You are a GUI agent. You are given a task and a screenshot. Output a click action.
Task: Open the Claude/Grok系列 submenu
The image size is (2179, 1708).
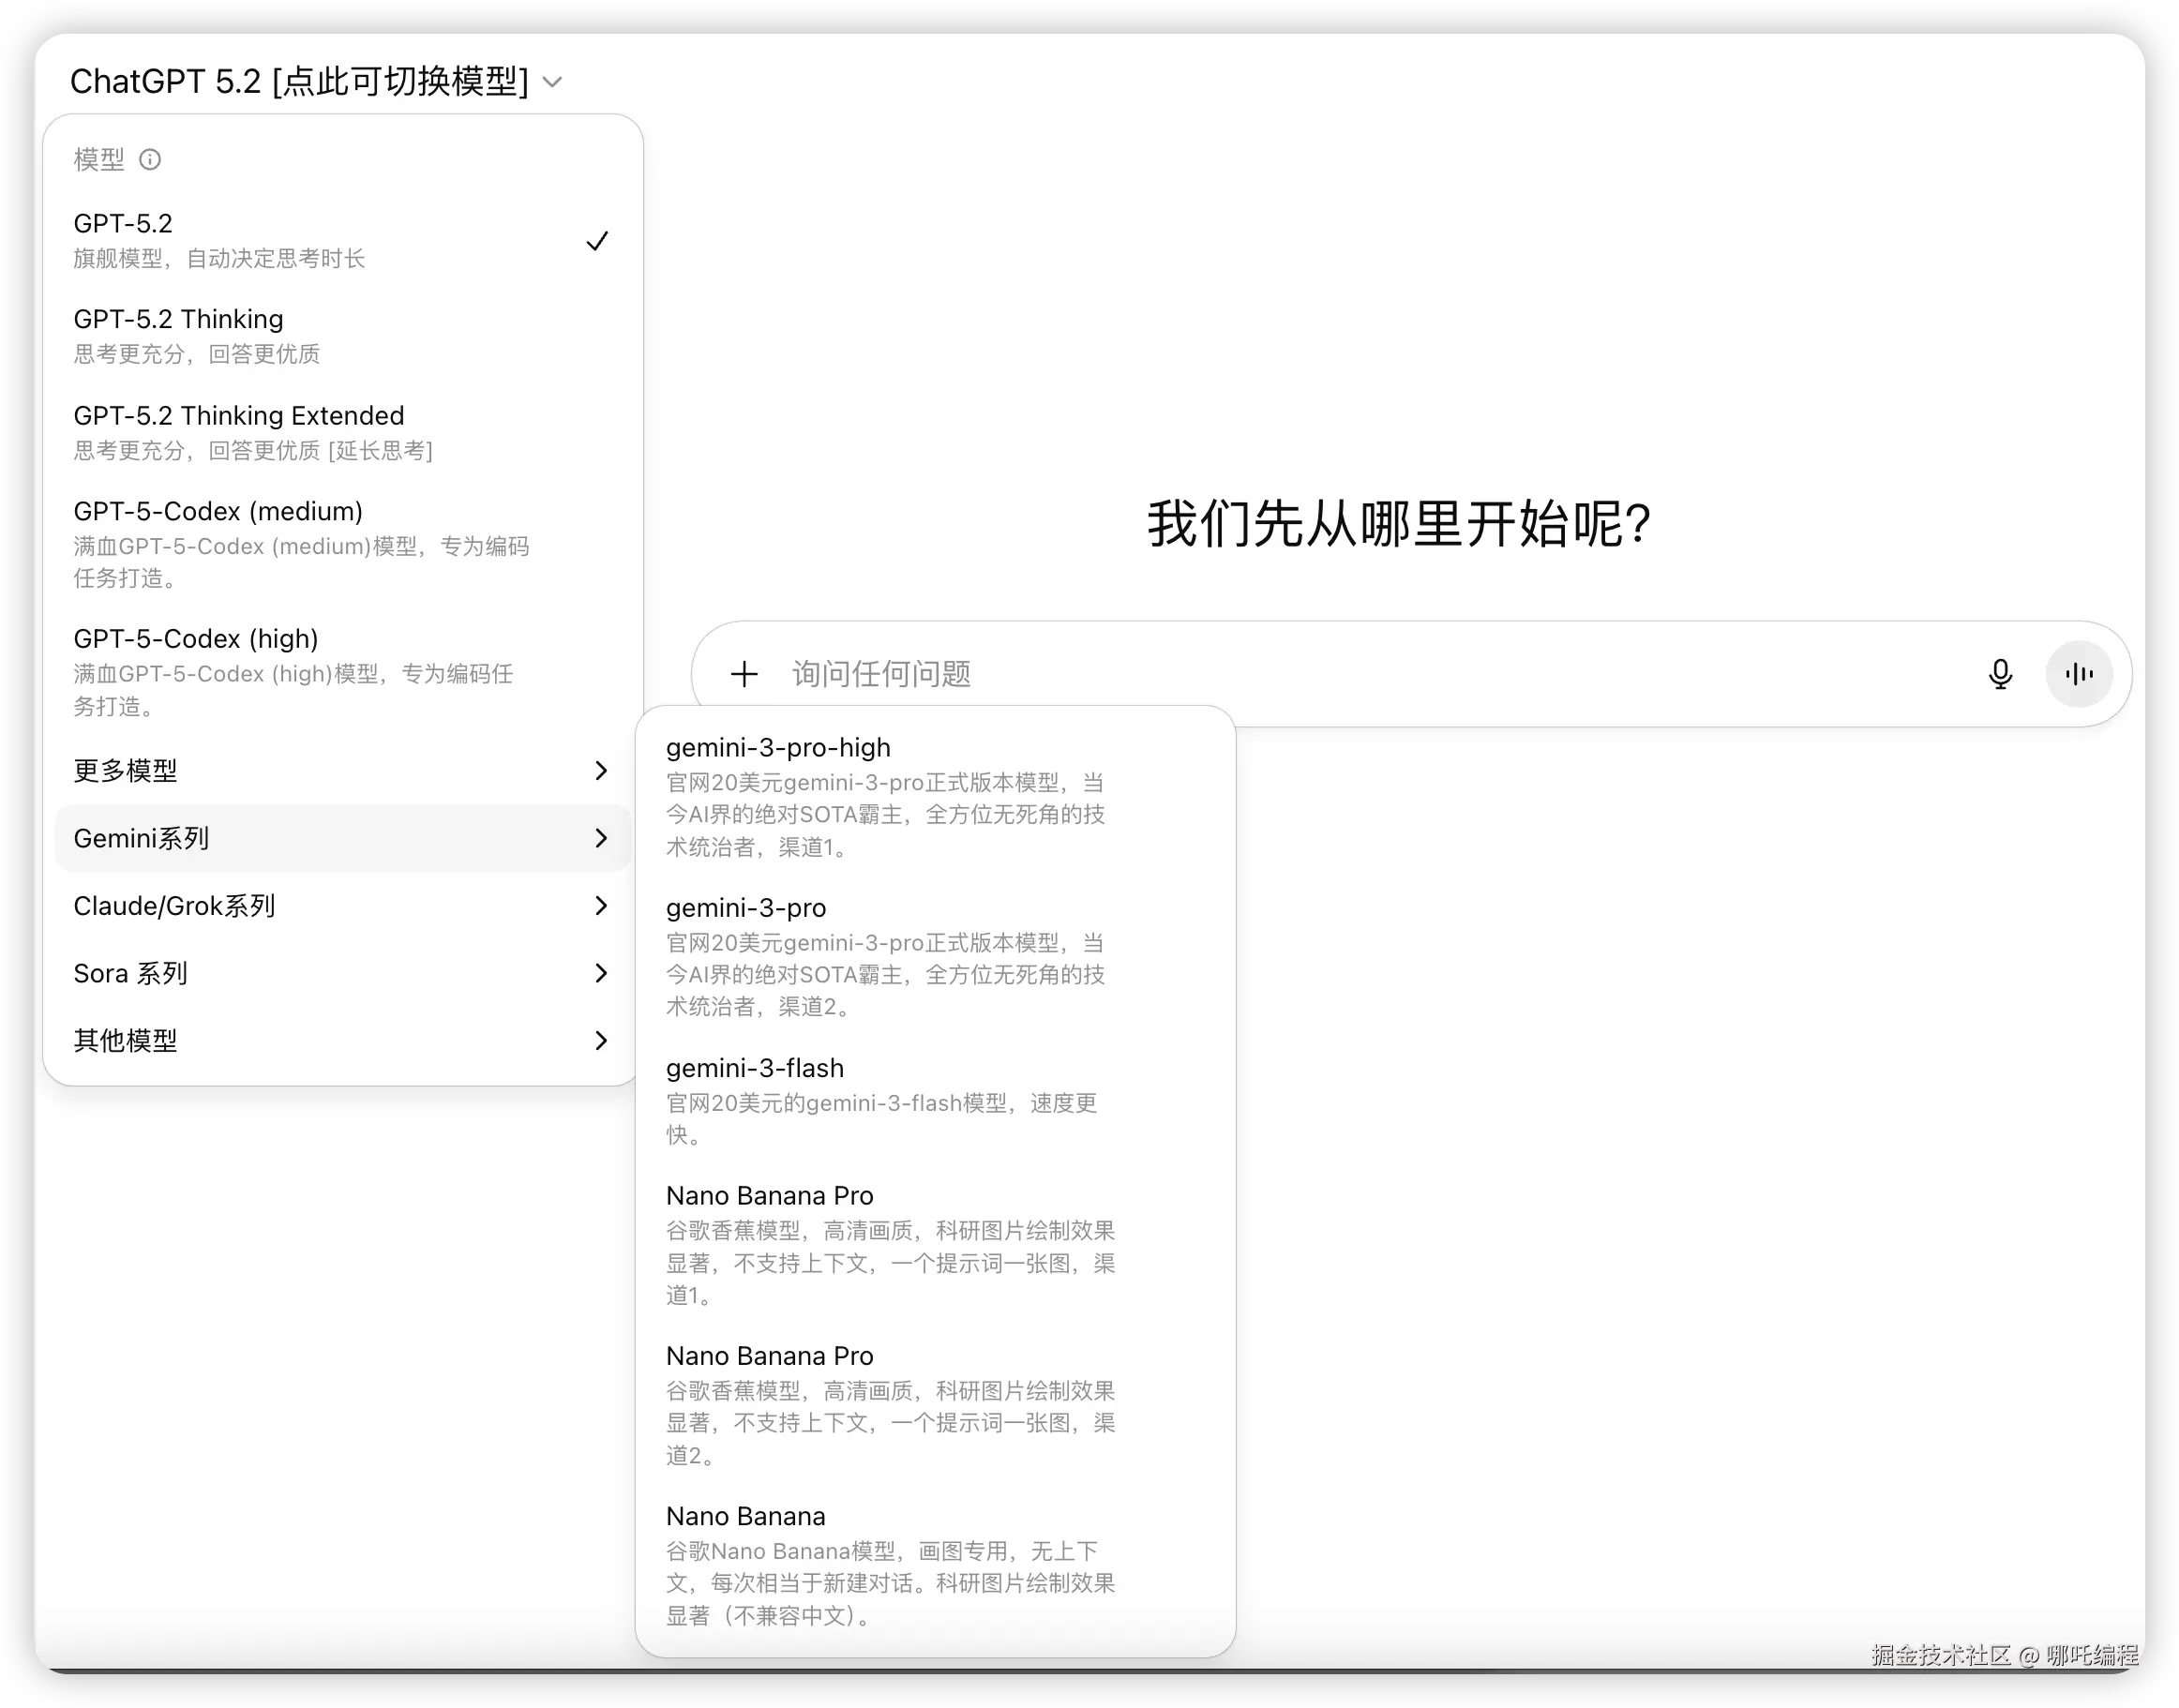coord(340,906)
